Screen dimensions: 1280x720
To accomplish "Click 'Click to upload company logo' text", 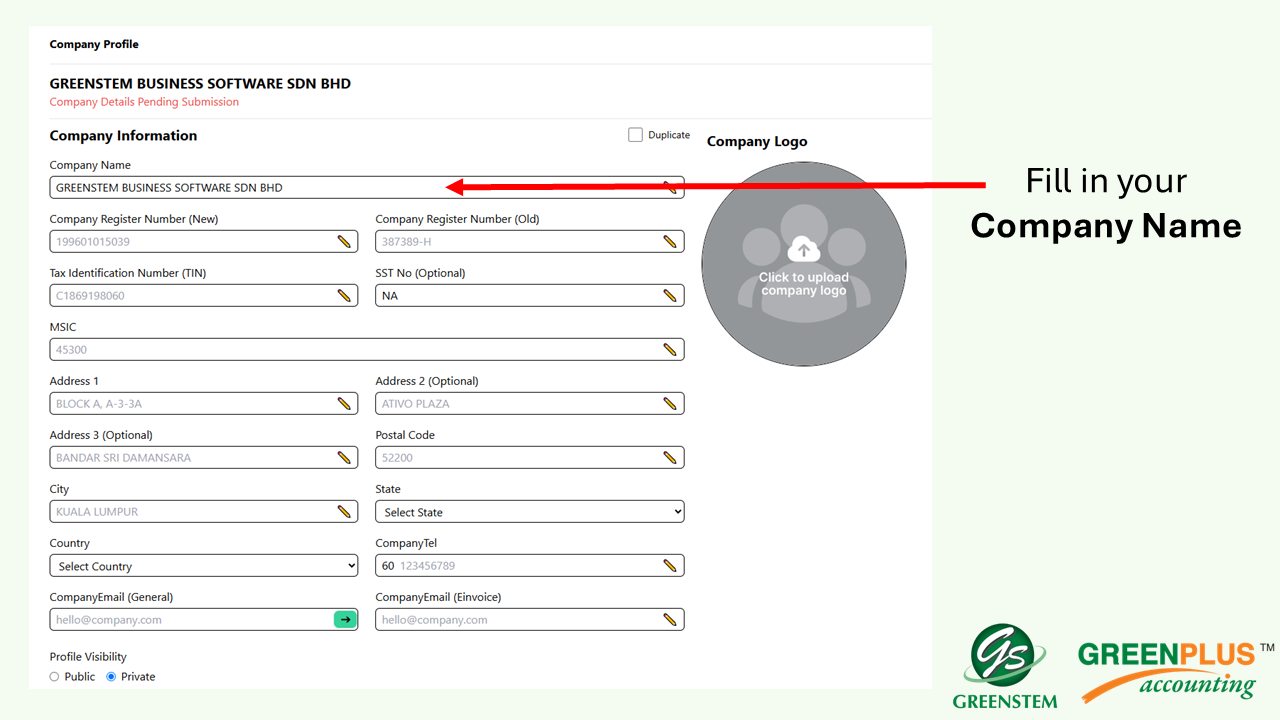I will [x=804, y=284].
